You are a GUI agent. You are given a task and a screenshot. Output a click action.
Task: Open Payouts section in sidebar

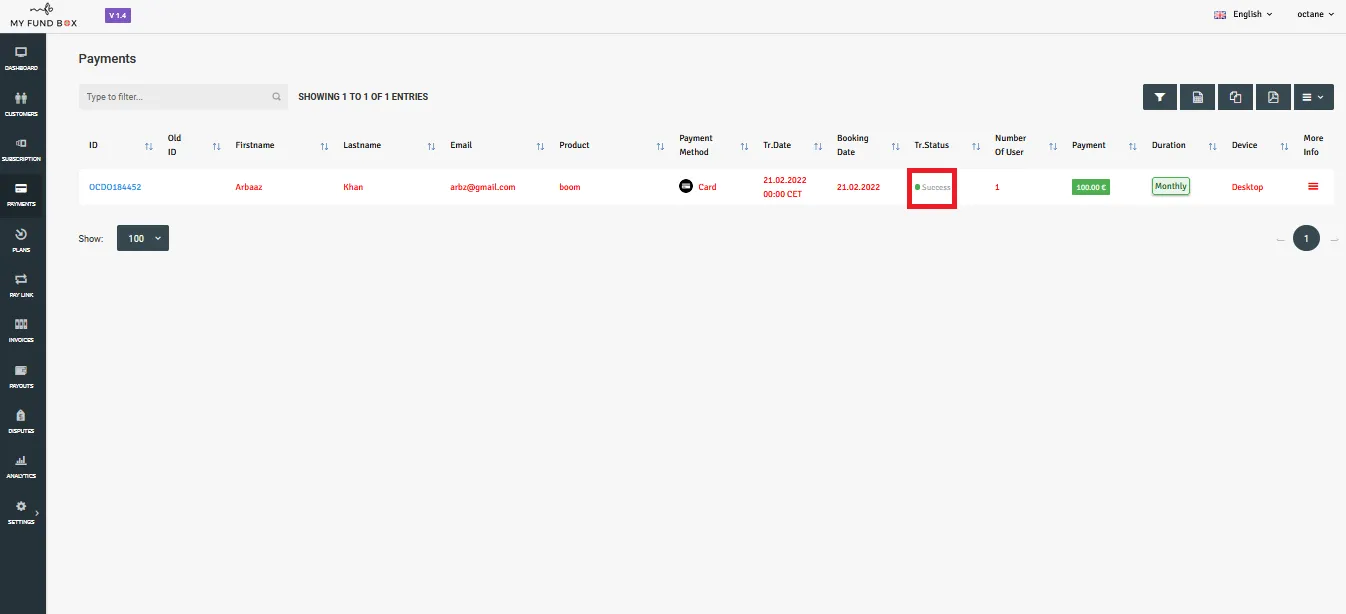click(x=21, y=376)
